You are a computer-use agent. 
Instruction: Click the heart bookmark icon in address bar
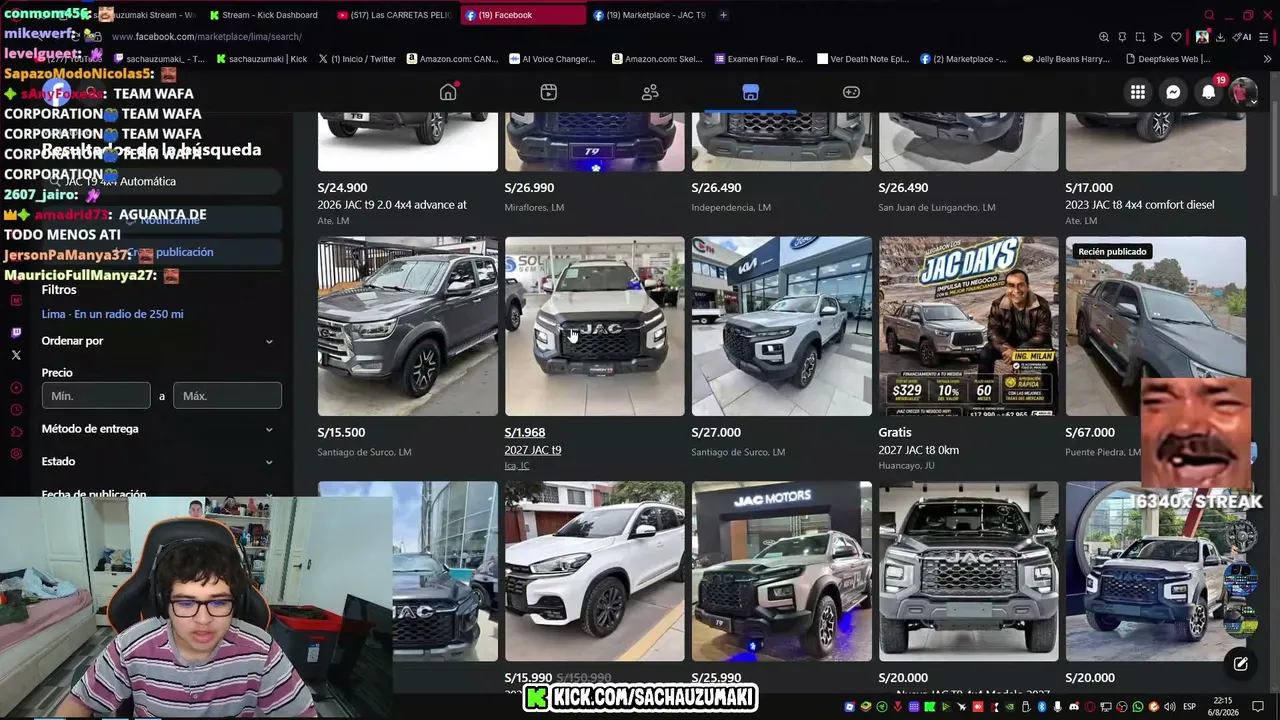click(x=1177, y=37)
